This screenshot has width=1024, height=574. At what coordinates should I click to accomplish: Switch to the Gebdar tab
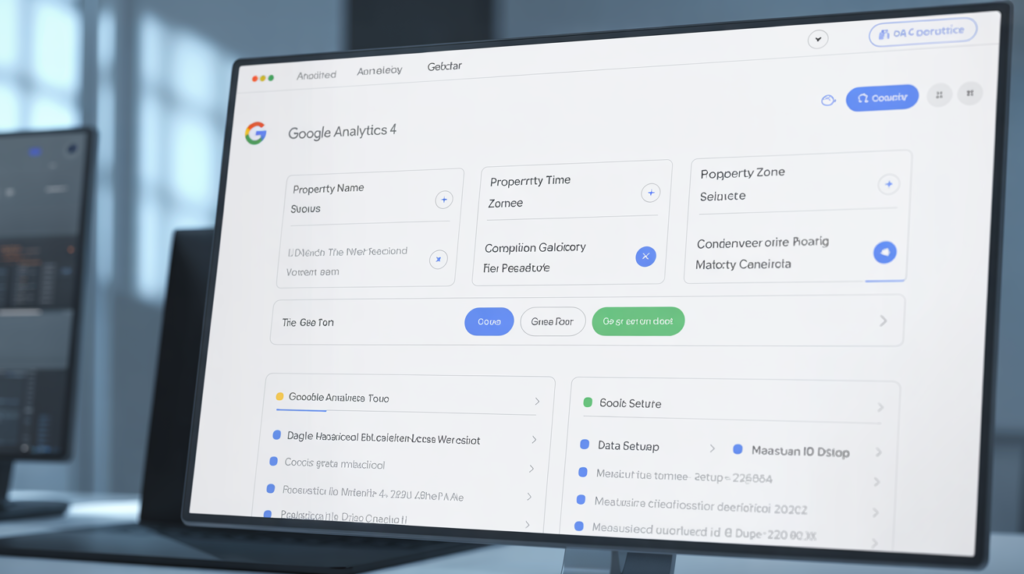[x=444, y=67]
